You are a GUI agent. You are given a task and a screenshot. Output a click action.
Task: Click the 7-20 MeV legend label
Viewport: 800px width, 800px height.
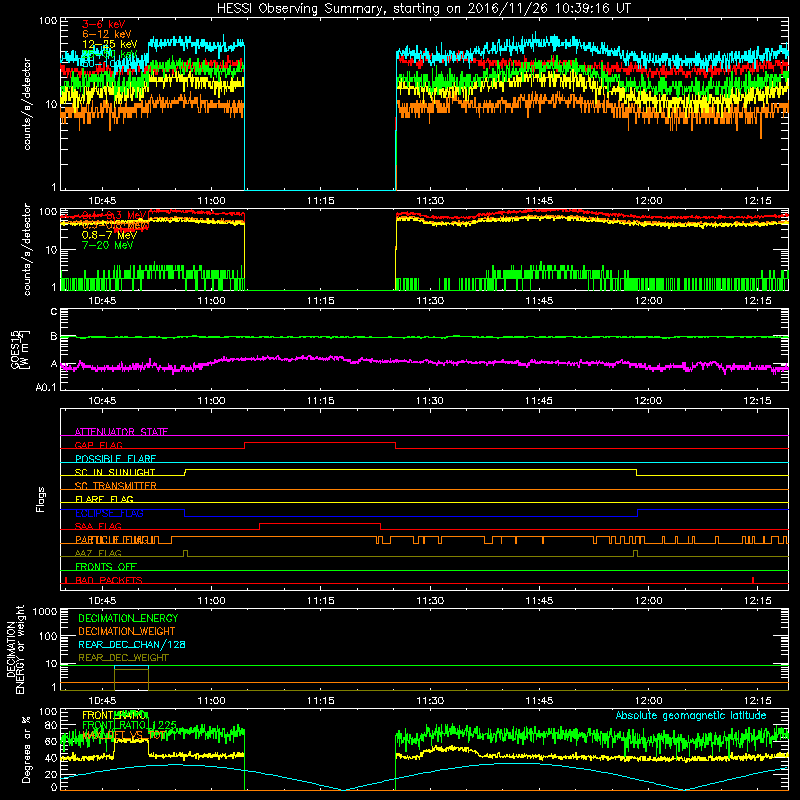[107, 245]
